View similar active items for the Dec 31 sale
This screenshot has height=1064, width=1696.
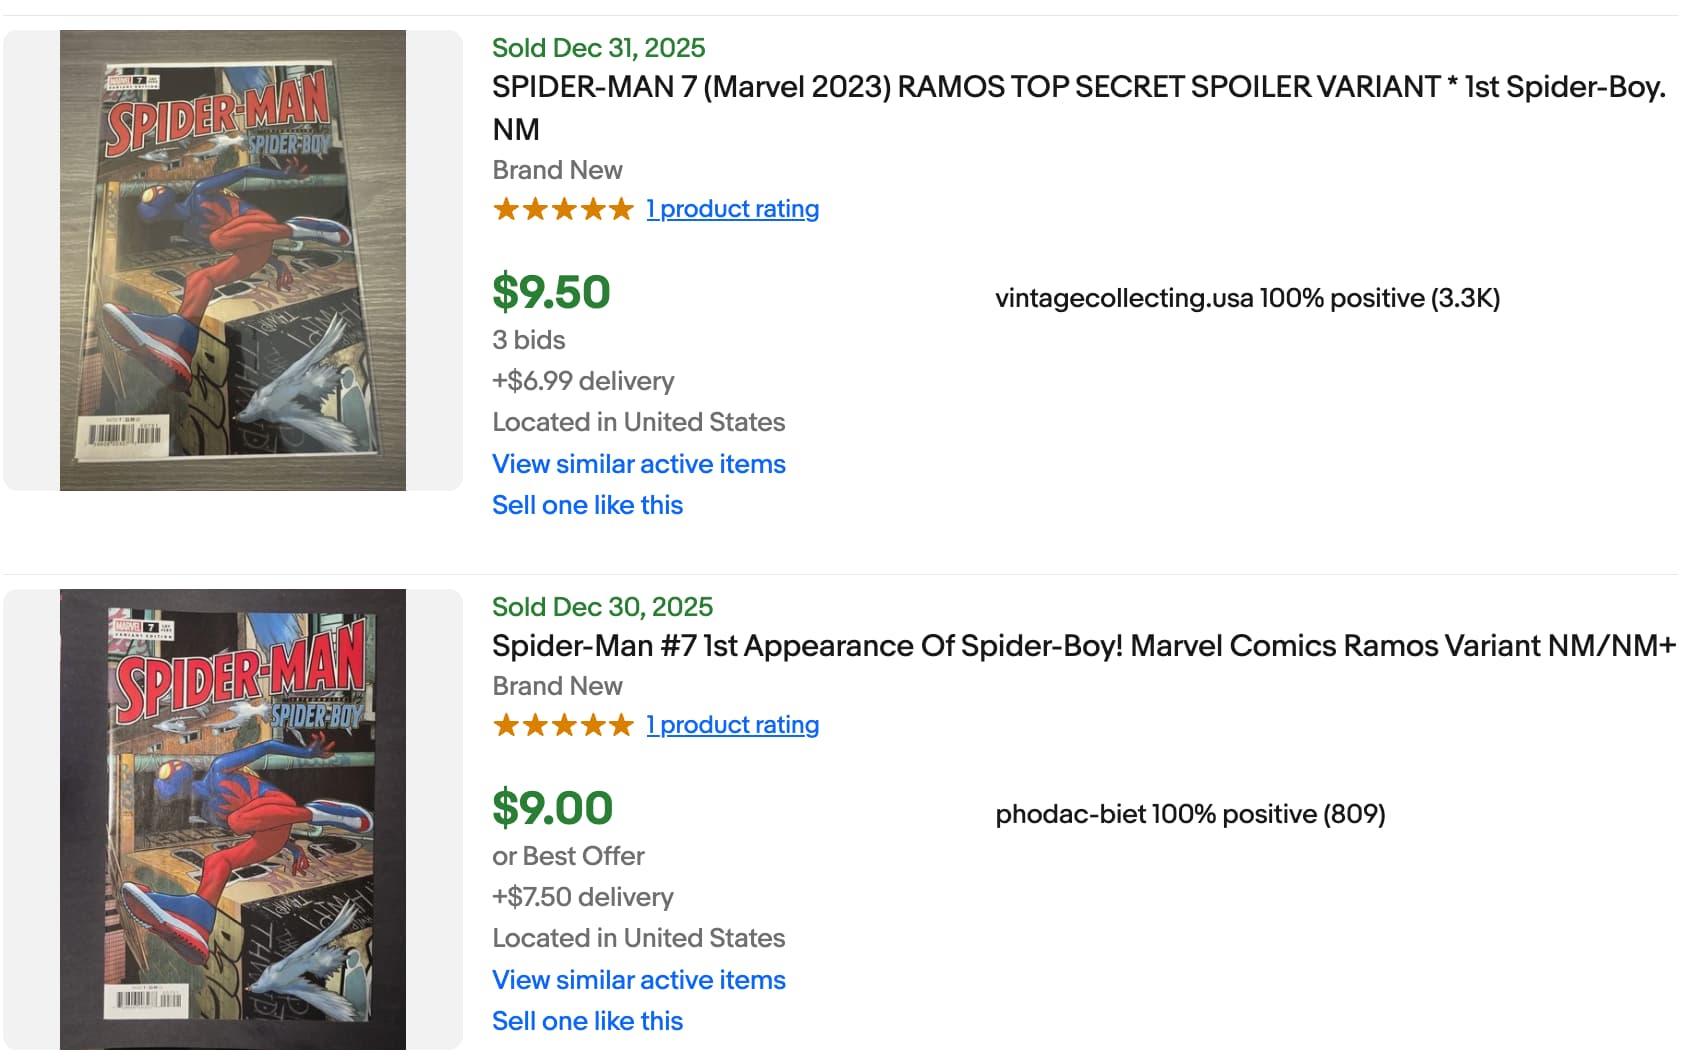click(638, 464)
